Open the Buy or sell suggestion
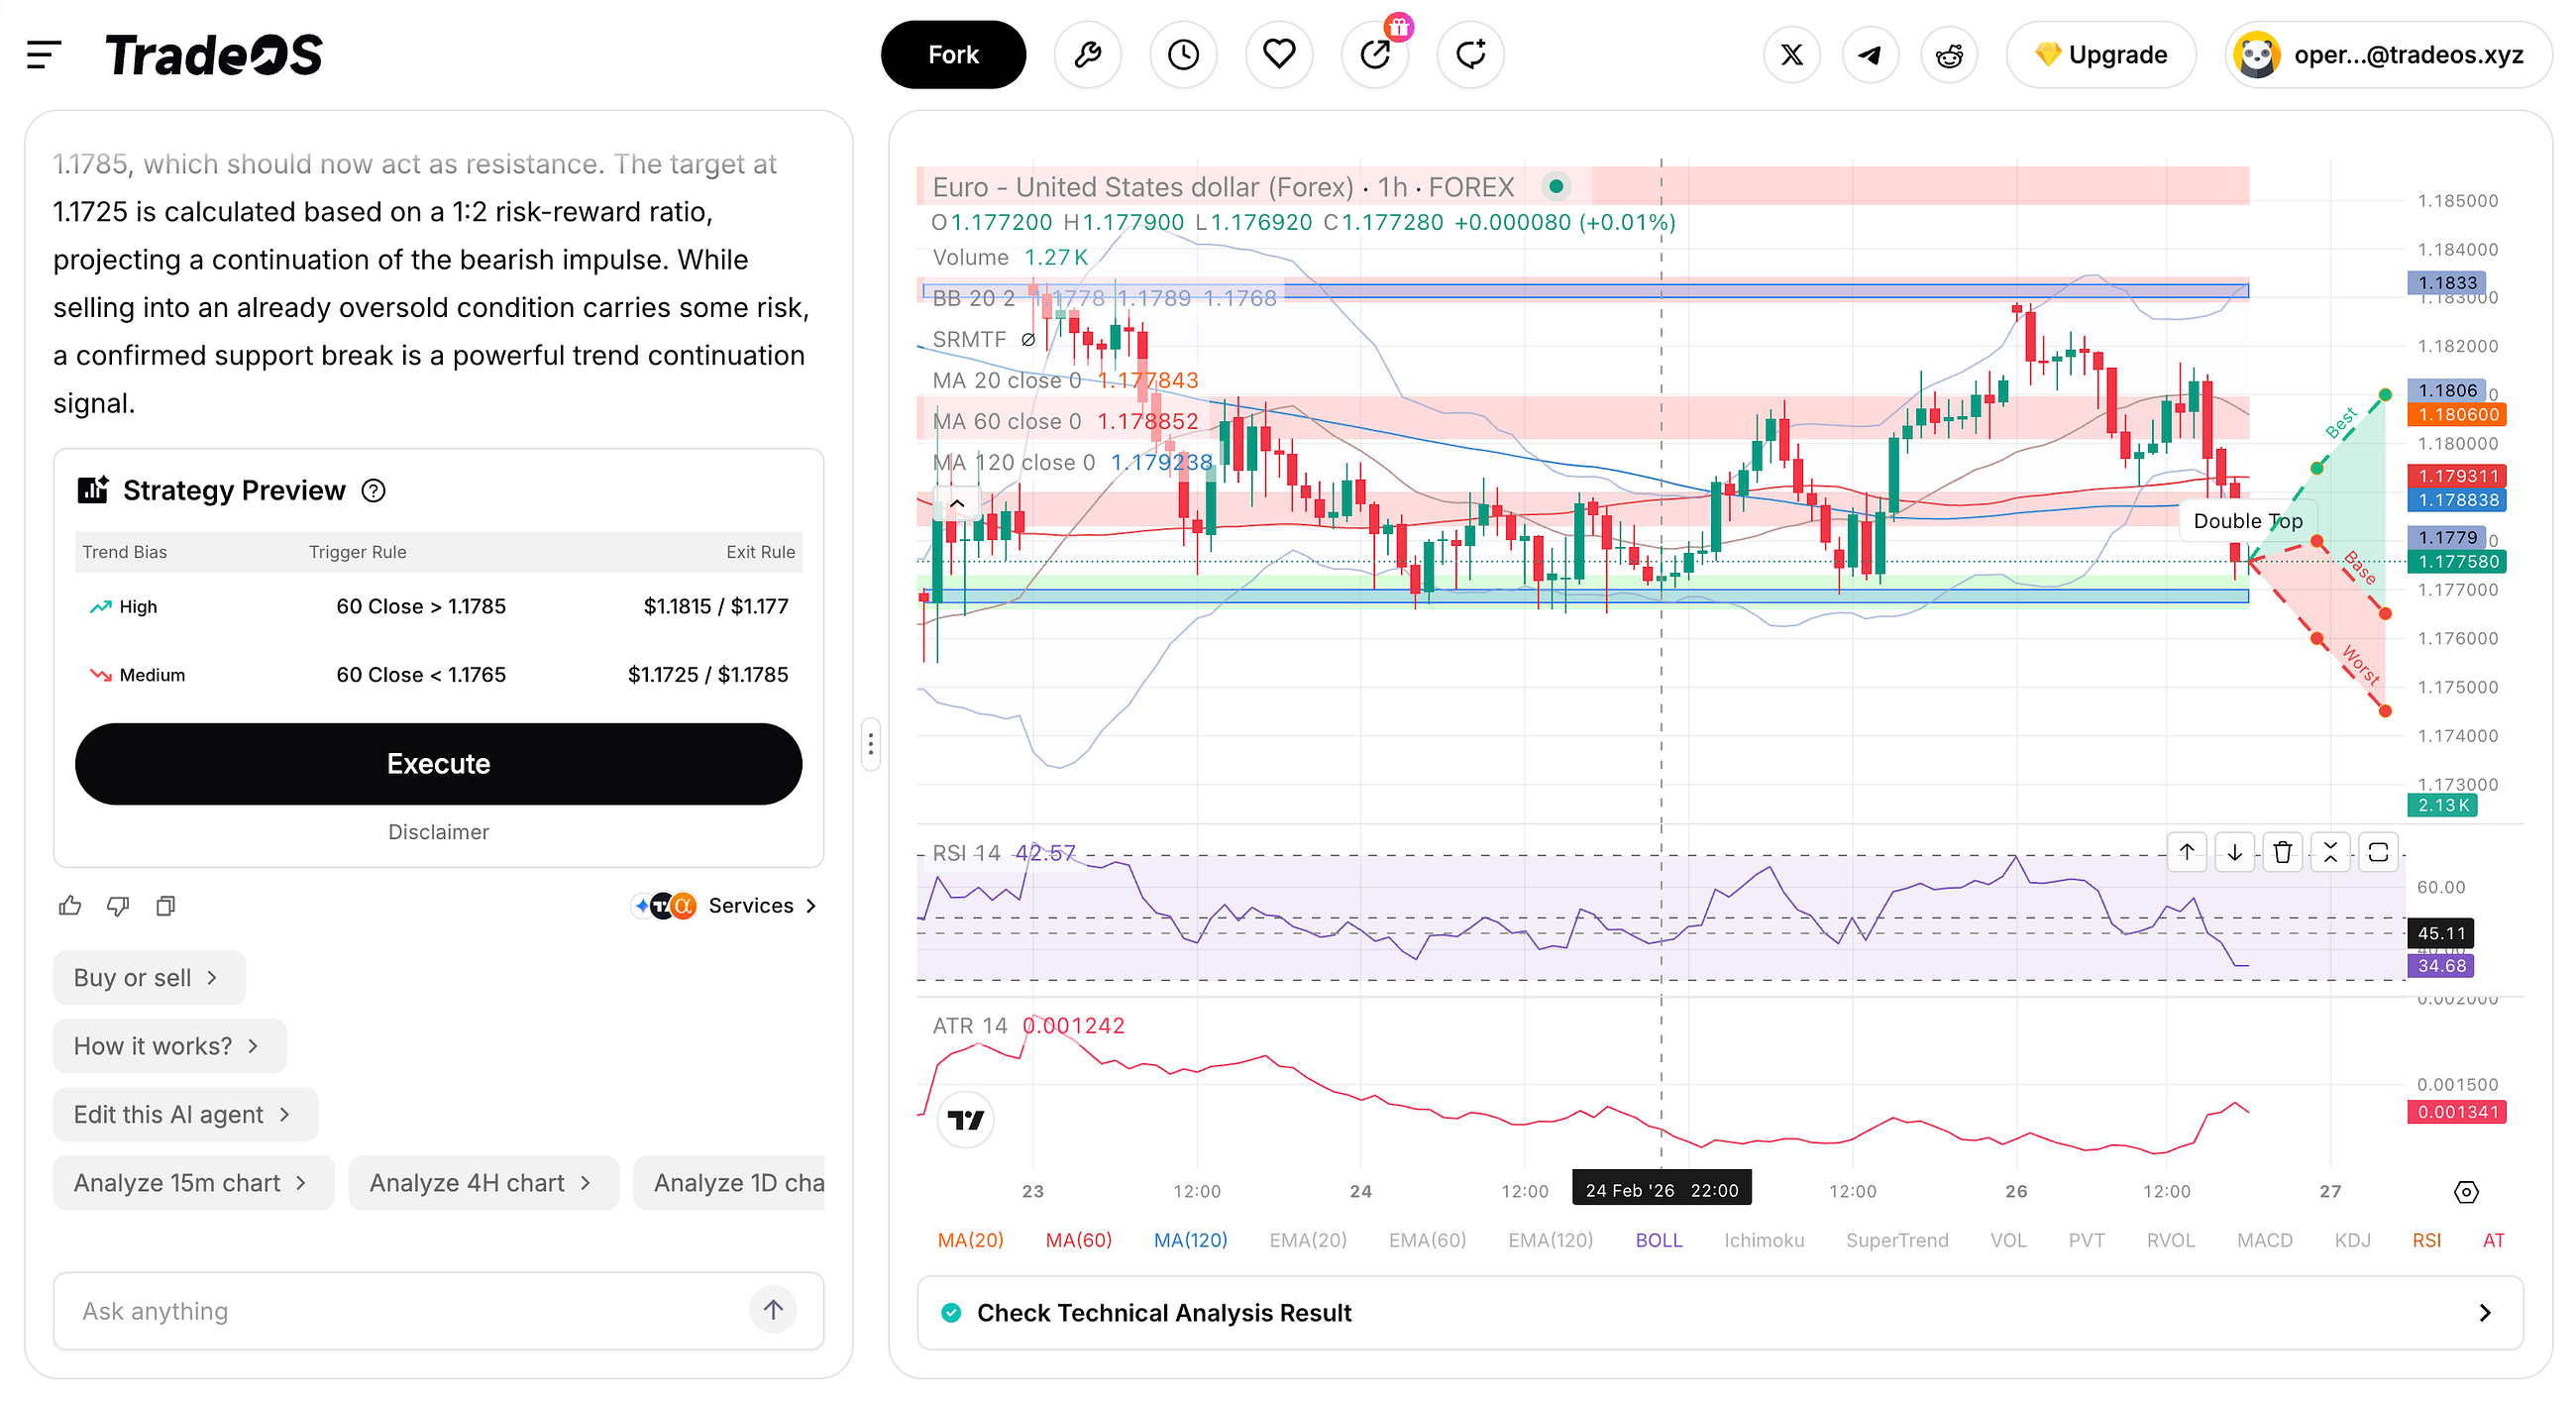2576x1405 pixels. (x=149, y=978)
